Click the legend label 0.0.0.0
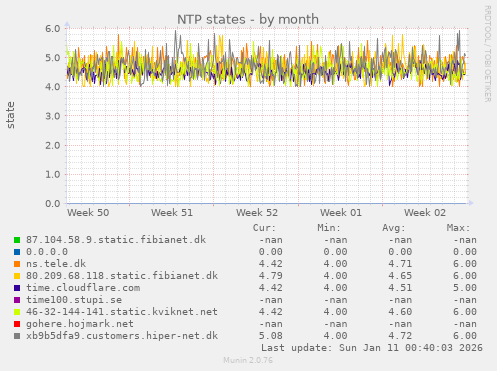497x371 pixels. pos(47,252)
